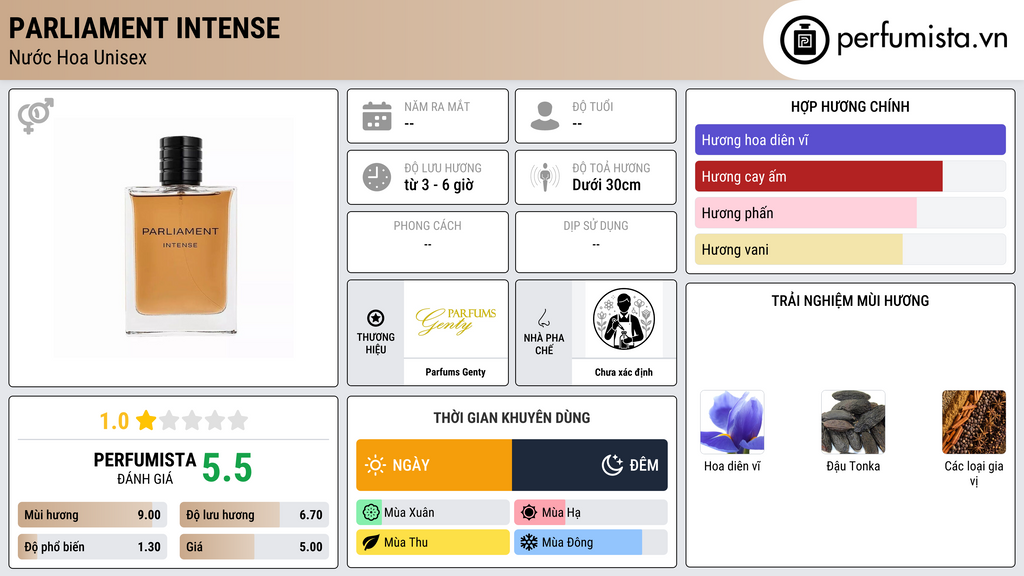Click the clock icon beside Độ lưu hương
Screen dimensions: 1024x576
pyautogui.click(x=377, y=177)
